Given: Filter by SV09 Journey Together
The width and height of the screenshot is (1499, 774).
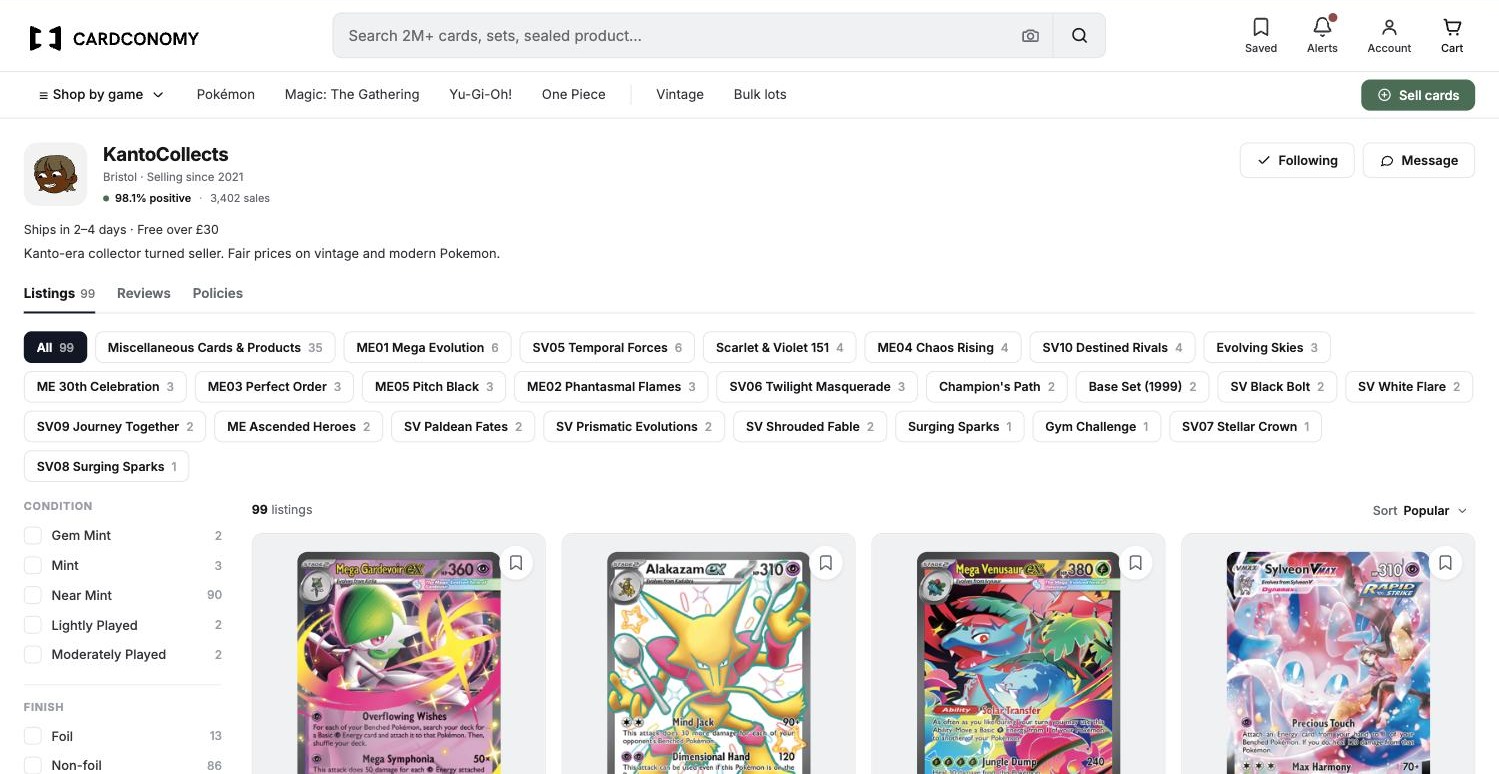Looking at the screenshot, I should click(x=115, y=426).
